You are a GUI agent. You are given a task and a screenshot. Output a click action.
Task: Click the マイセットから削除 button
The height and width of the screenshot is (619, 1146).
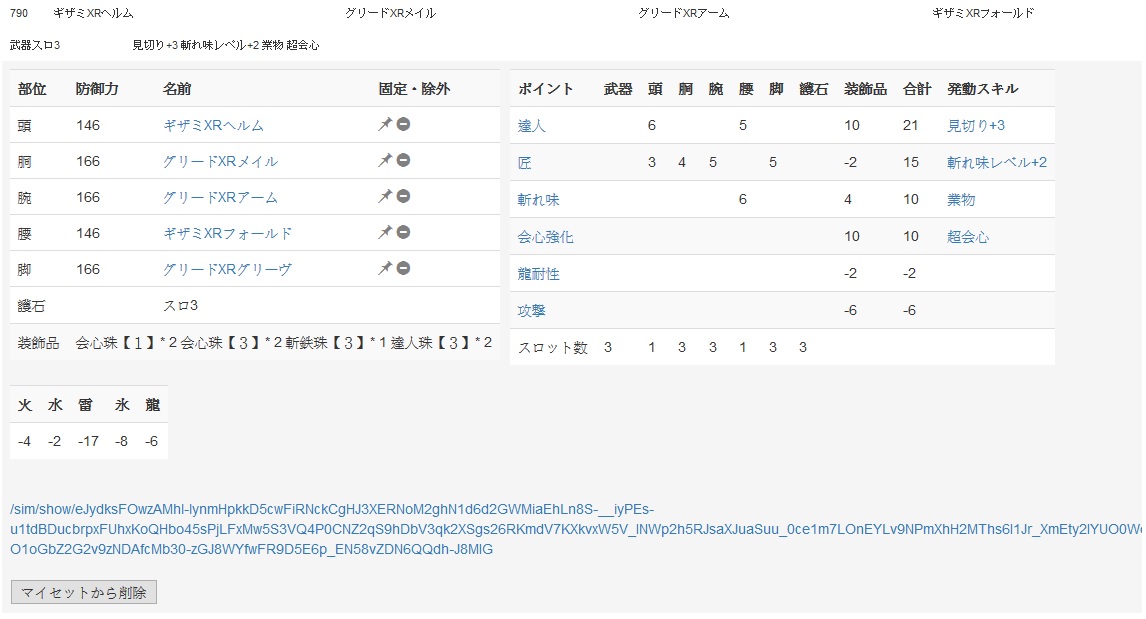tap(84, 593)
